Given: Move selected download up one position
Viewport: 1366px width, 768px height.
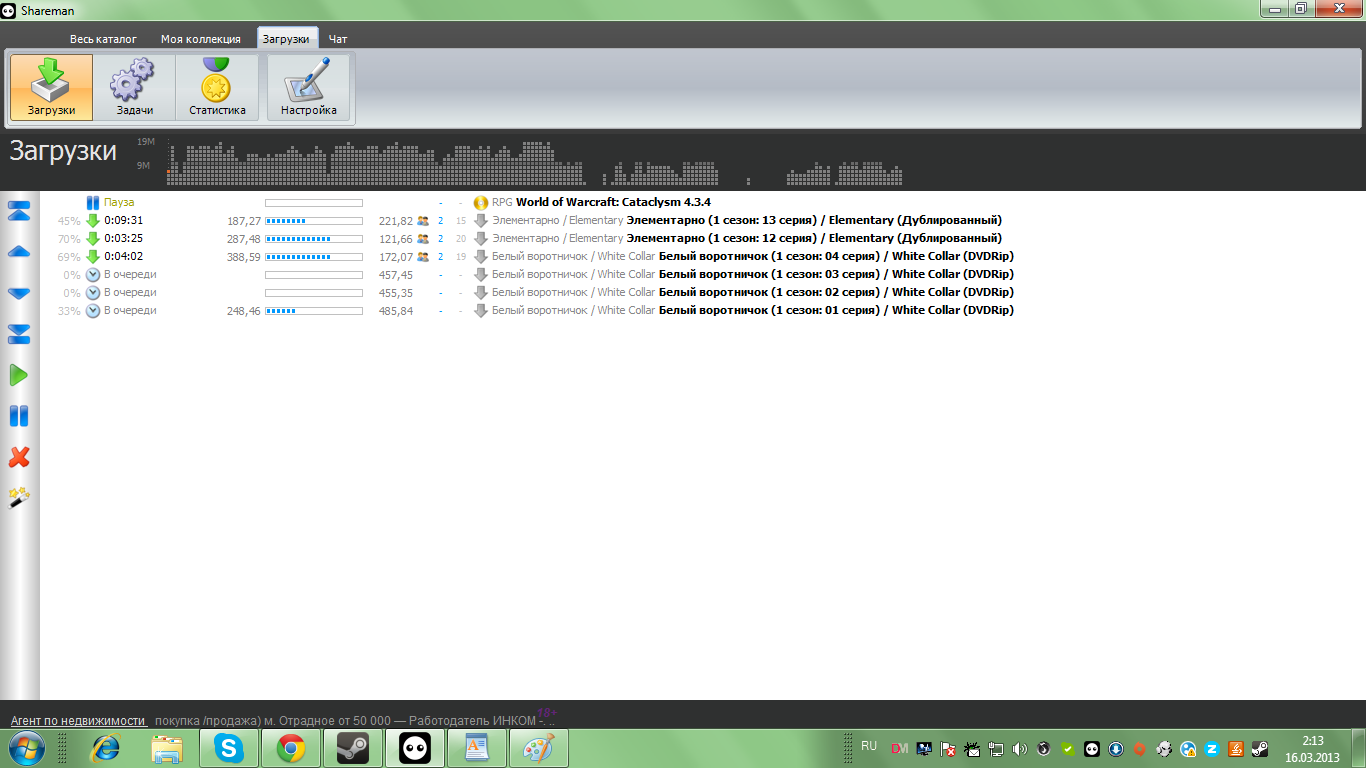Looking at the screenshot, I should [x=19, y=252].
